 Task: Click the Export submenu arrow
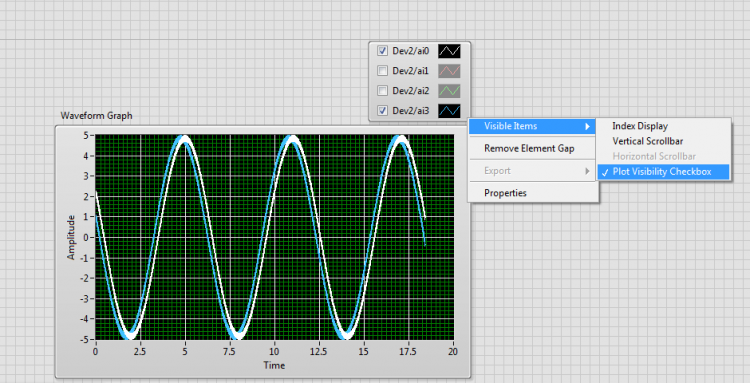587,171
